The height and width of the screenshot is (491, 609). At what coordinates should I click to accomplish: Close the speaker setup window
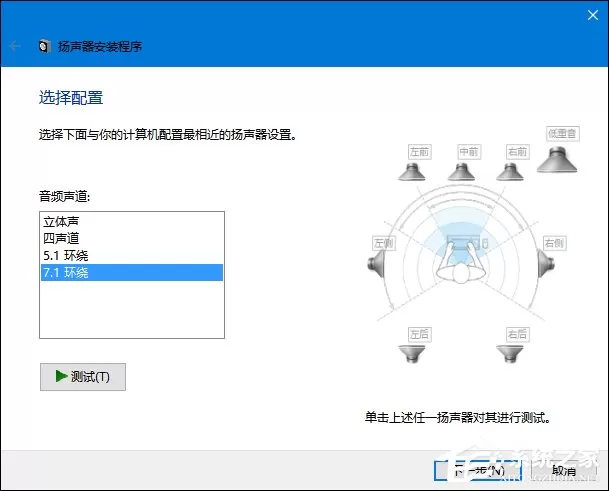click(x=593, y=15)
